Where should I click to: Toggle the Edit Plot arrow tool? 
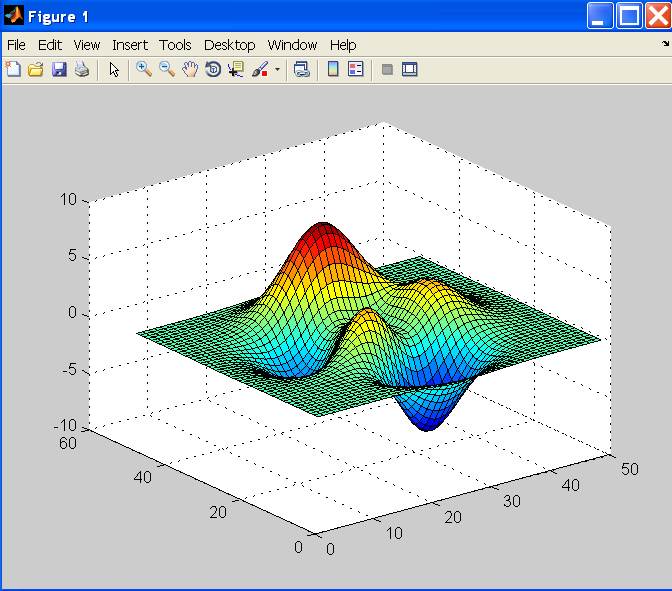pos(114,70)
